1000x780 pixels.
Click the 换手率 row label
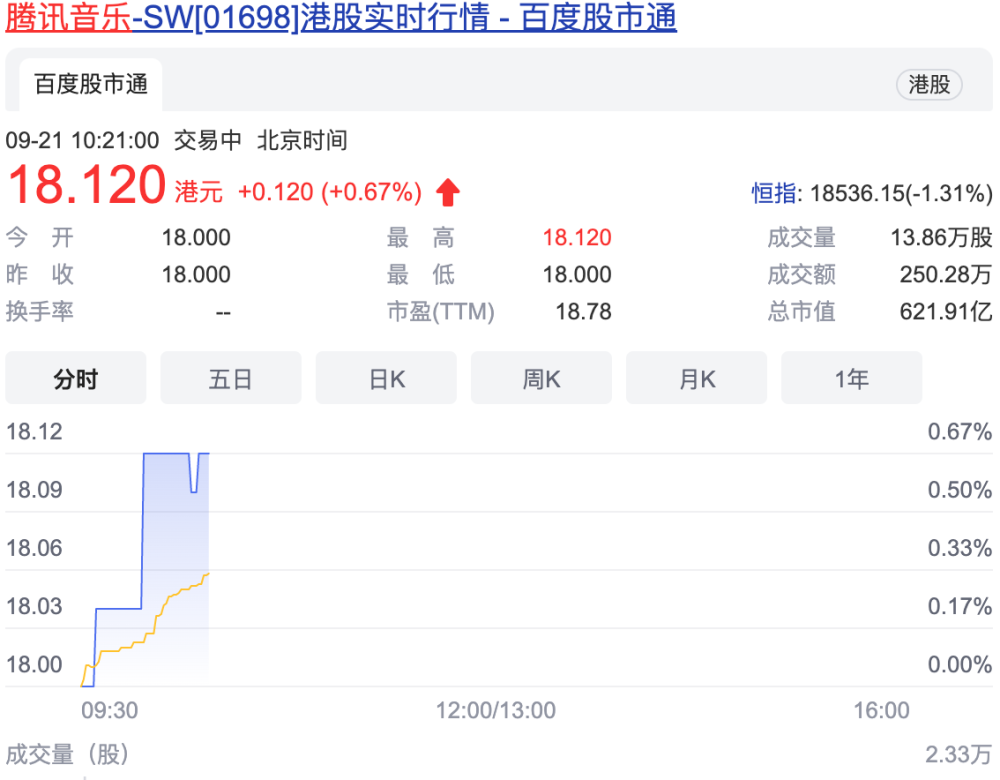click(40, 312)
